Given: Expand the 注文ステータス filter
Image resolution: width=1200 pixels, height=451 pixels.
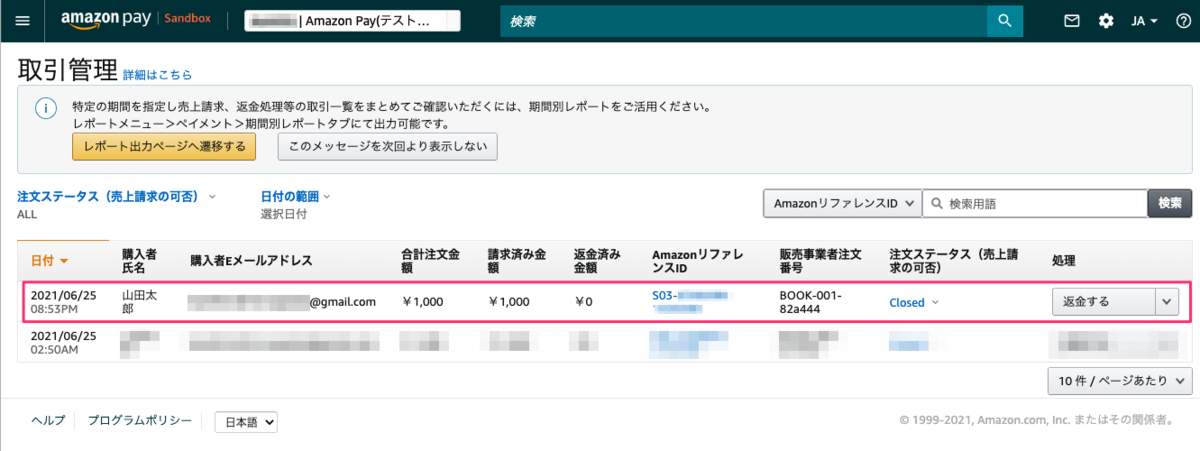Looking at the screenshot, I should tap(116, 197).
